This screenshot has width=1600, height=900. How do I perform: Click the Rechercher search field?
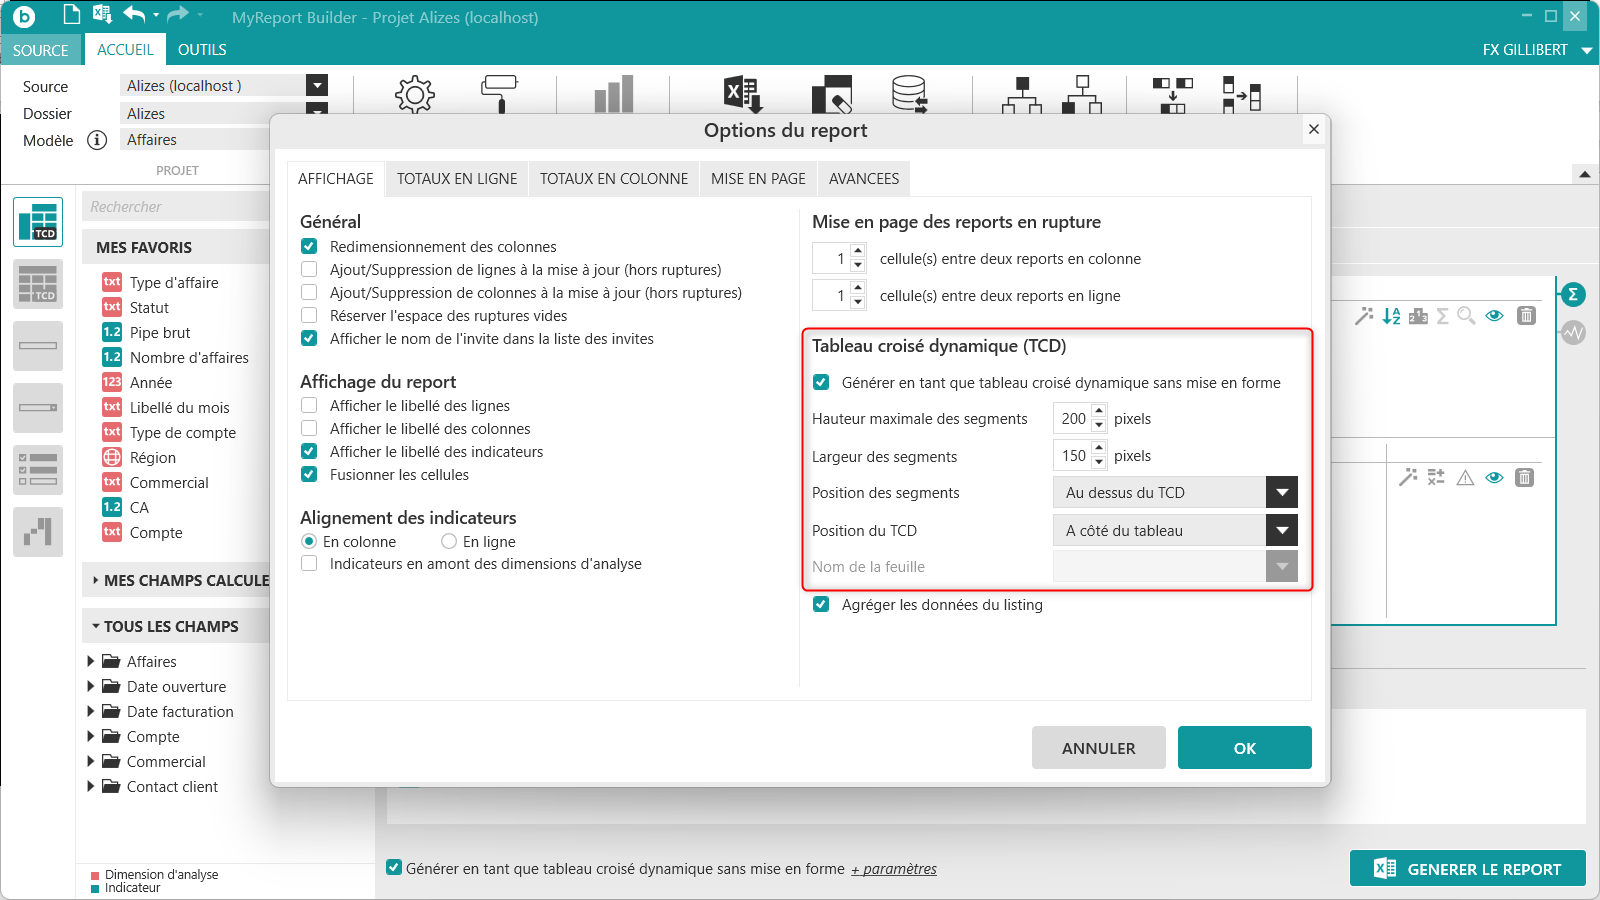pos(175,207)
